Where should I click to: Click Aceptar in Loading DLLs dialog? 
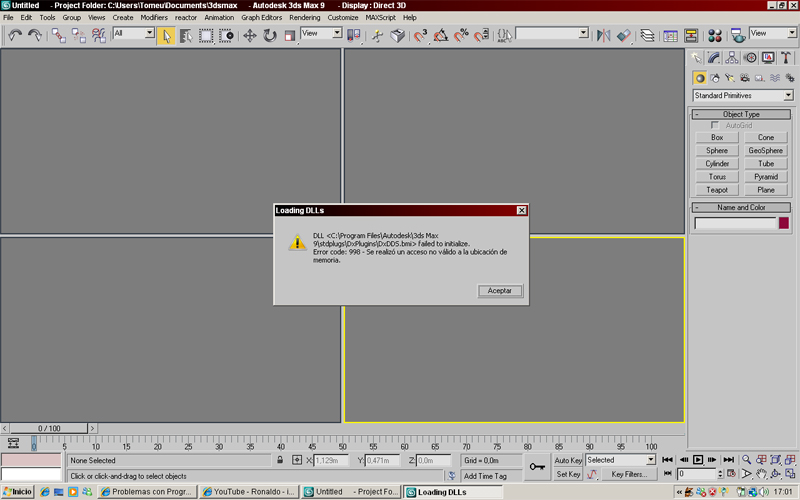500,291
